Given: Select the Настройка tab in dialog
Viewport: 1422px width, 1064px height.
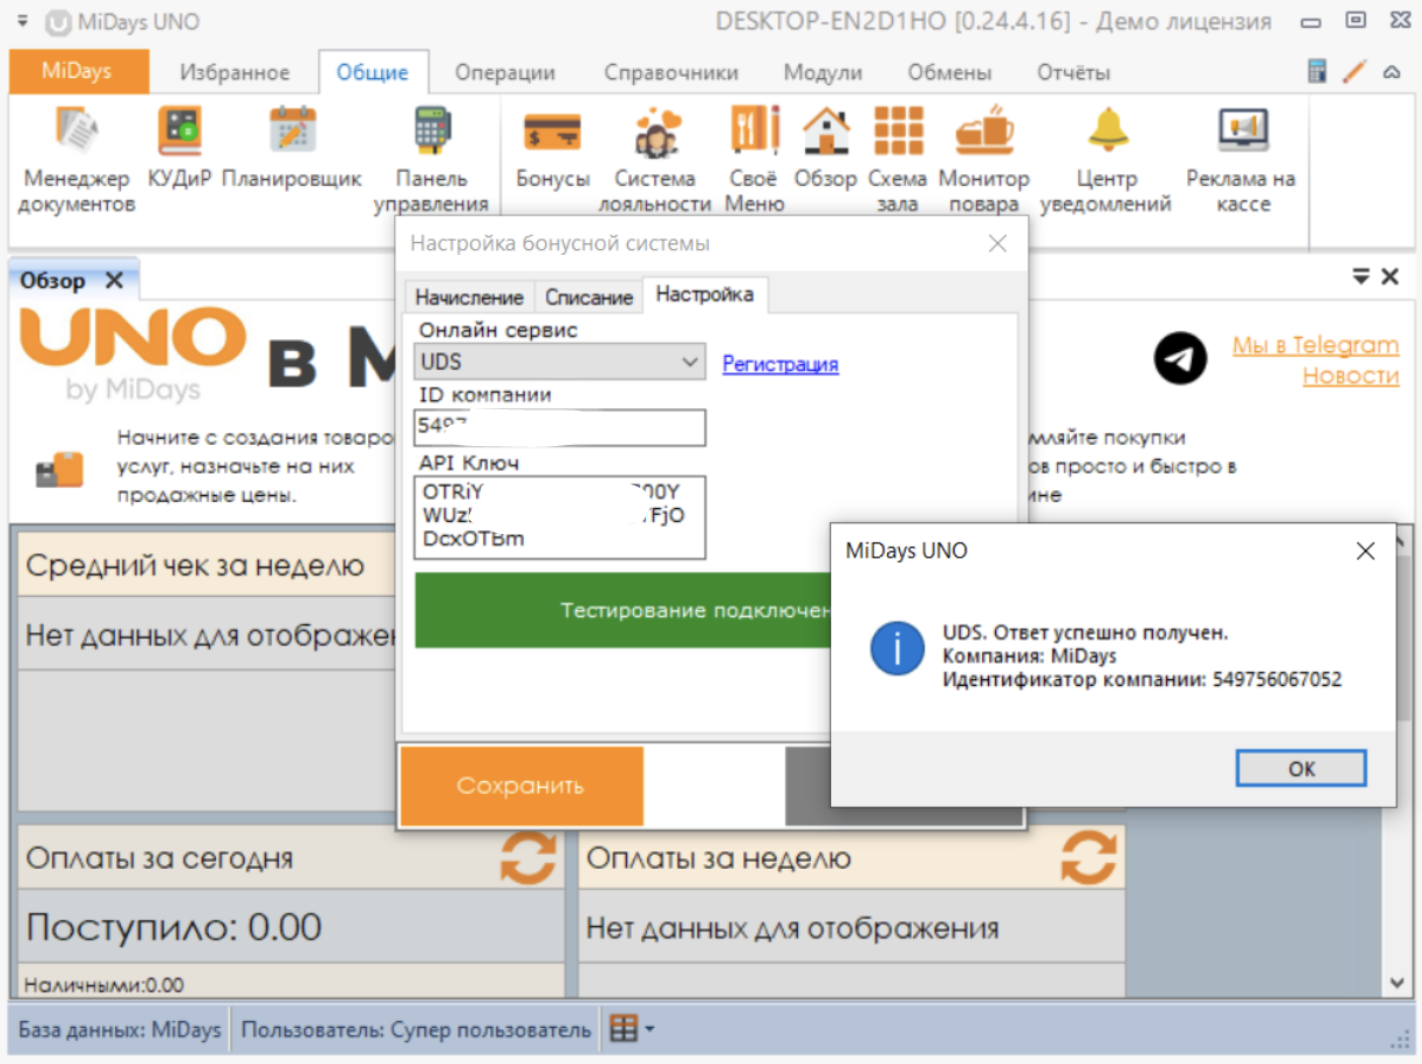Looking at the screenshot, I should 705,294.
